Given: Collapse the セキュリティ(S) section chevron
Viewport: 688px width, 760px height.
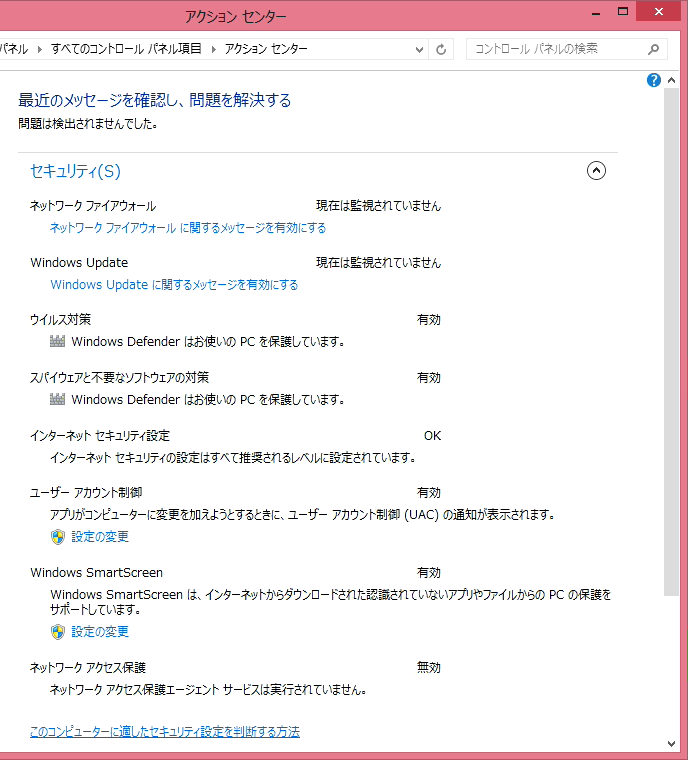Looking at the screenshot, I should tap(596, 171).
